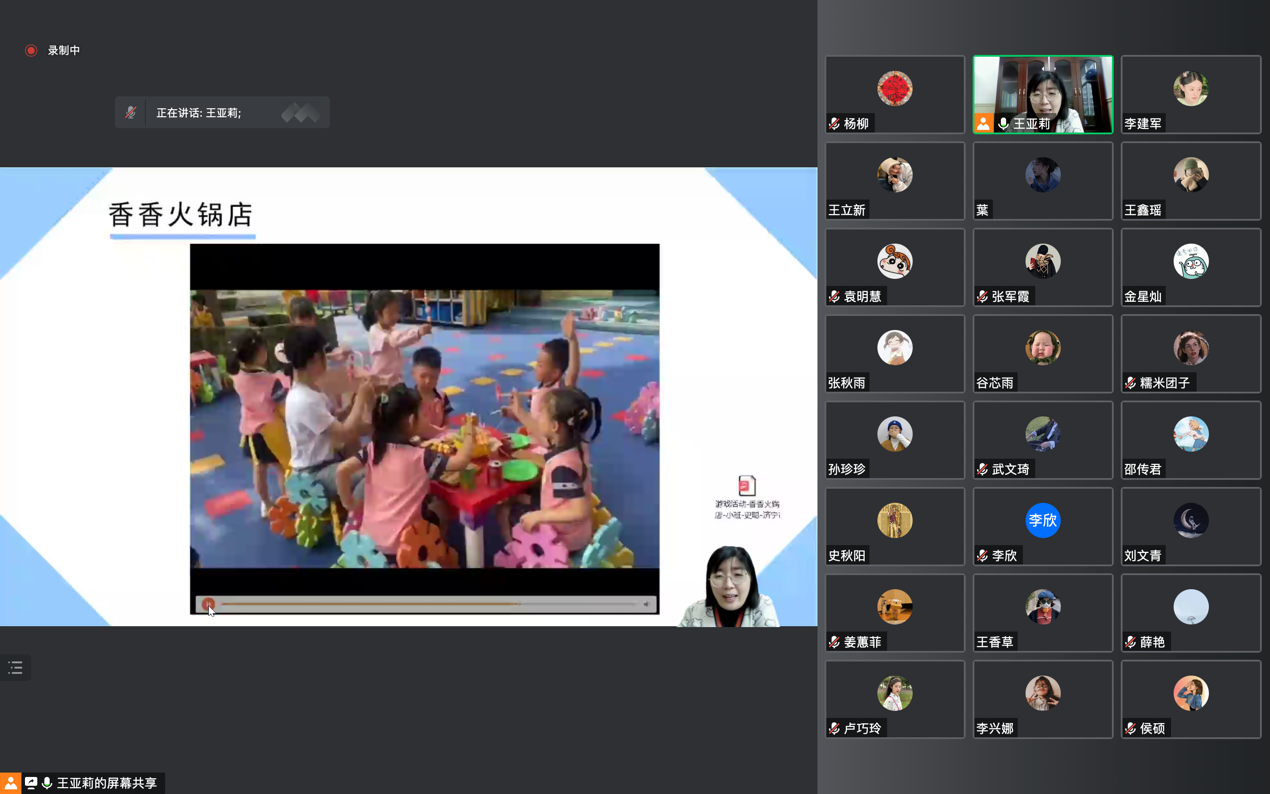Click the 香香火锅店 video frame in slide
The width and height of the screenshot is (1270, 794).
pyautogui.click(x=424, y=428)
